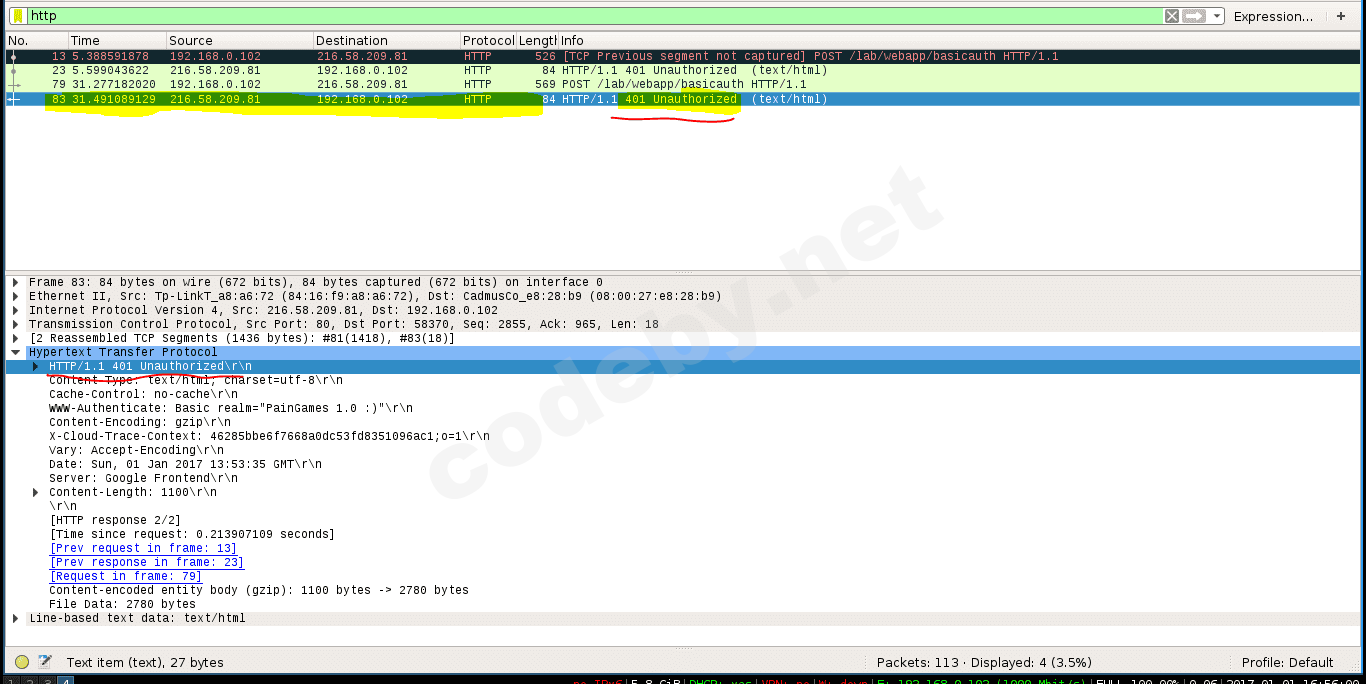Expand the Ethernet II tree node
The height and width of the screenshot is (684, 1366).
(x=16, y=297)
